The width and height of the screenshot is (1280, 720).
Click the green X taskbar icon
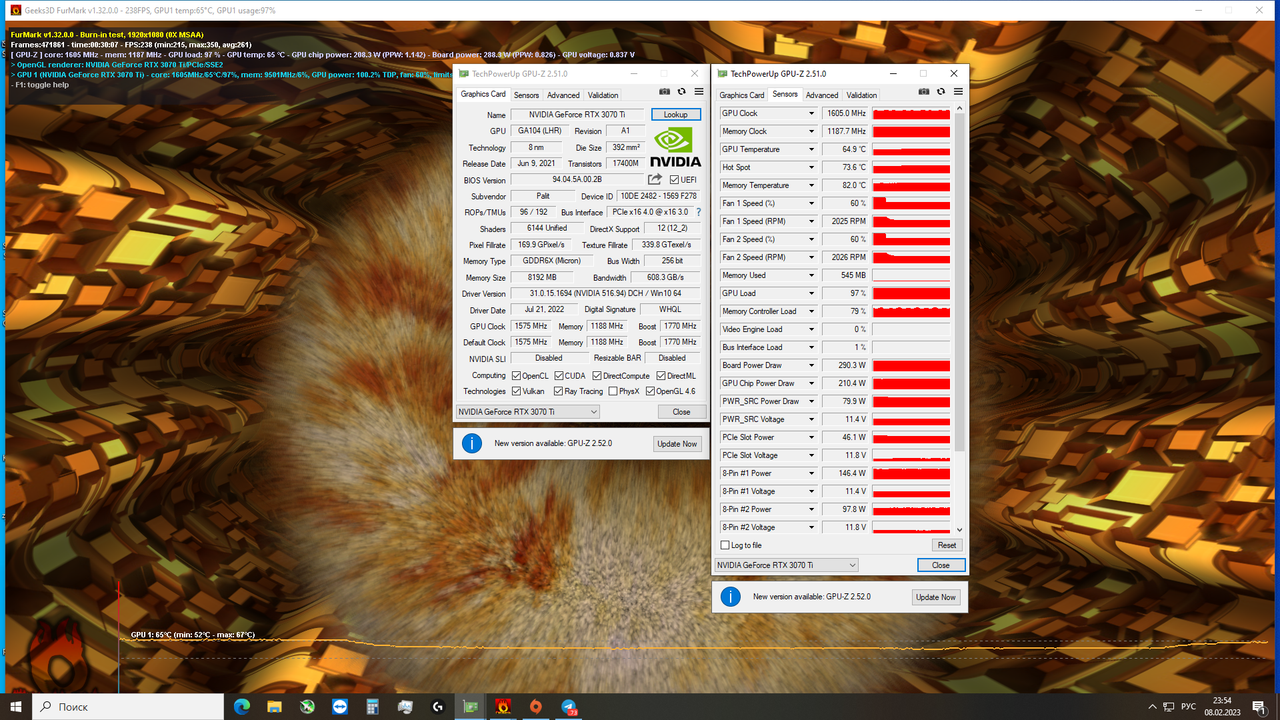point(307,707)
